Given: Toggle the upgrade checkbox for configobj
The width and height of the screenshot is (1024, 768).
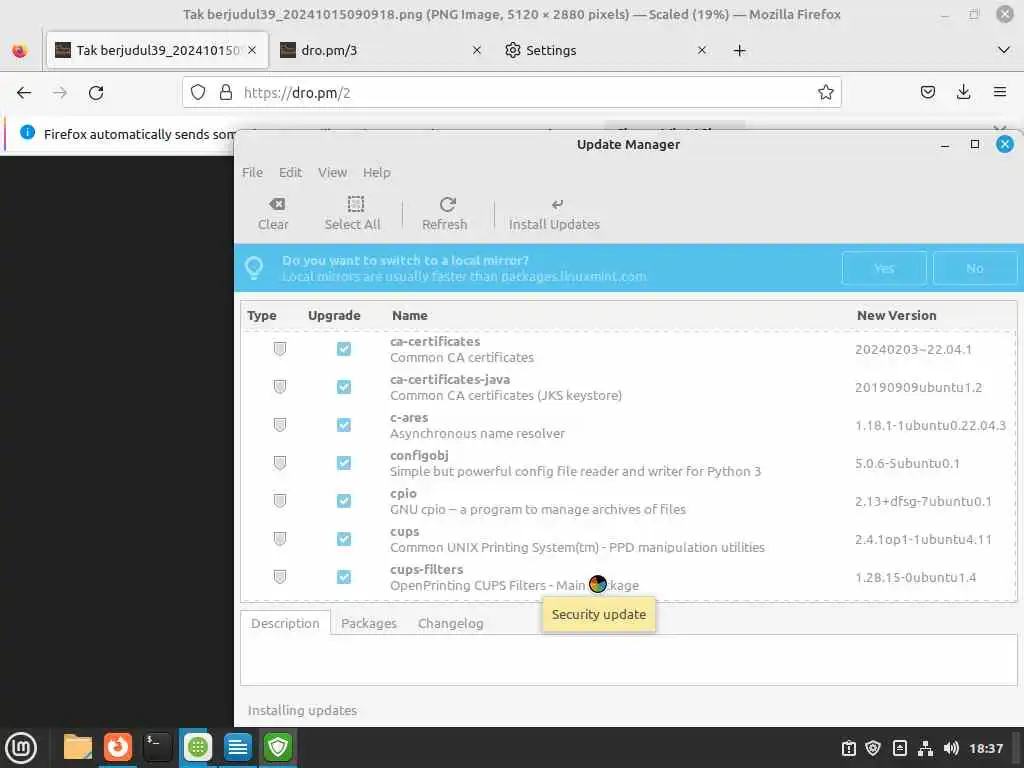Looking at the screenshot, I should point(344,463).
